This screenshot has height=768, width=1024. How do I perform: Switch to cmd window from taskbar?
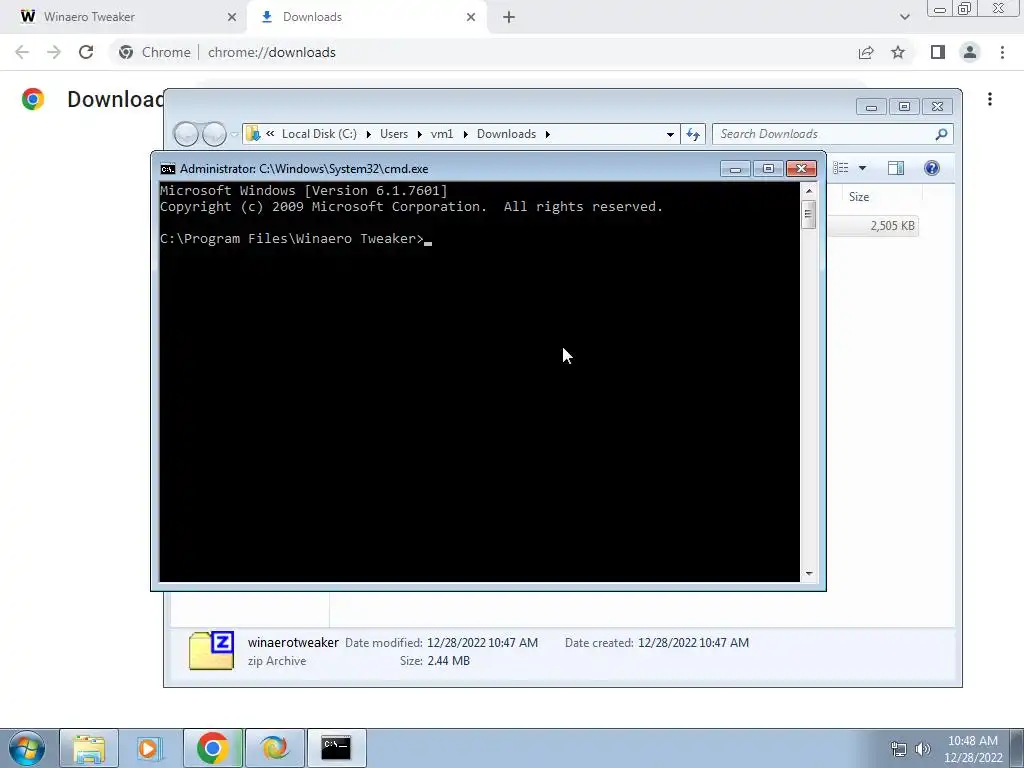click(x=336, y=748)
